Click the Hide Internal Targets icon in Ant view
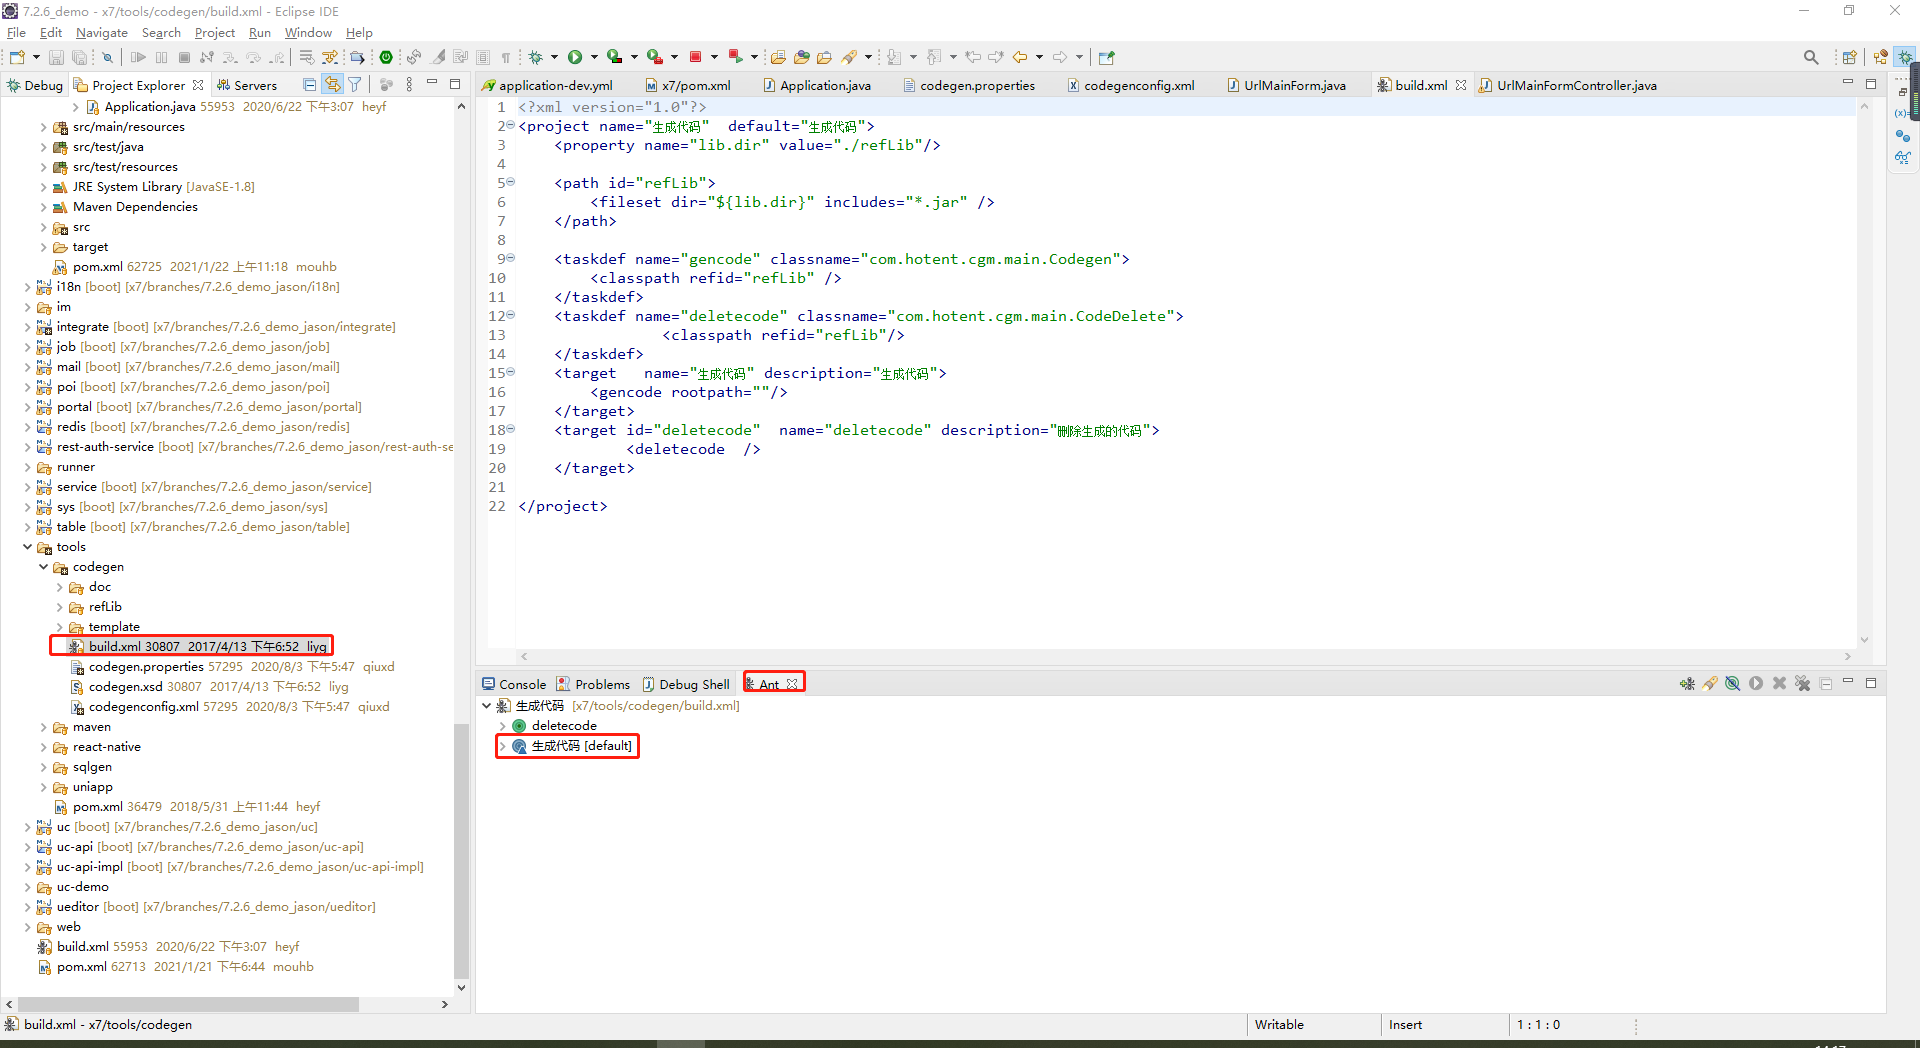This screenshot has width=1920, height=1048. (x=1733, y=684)
